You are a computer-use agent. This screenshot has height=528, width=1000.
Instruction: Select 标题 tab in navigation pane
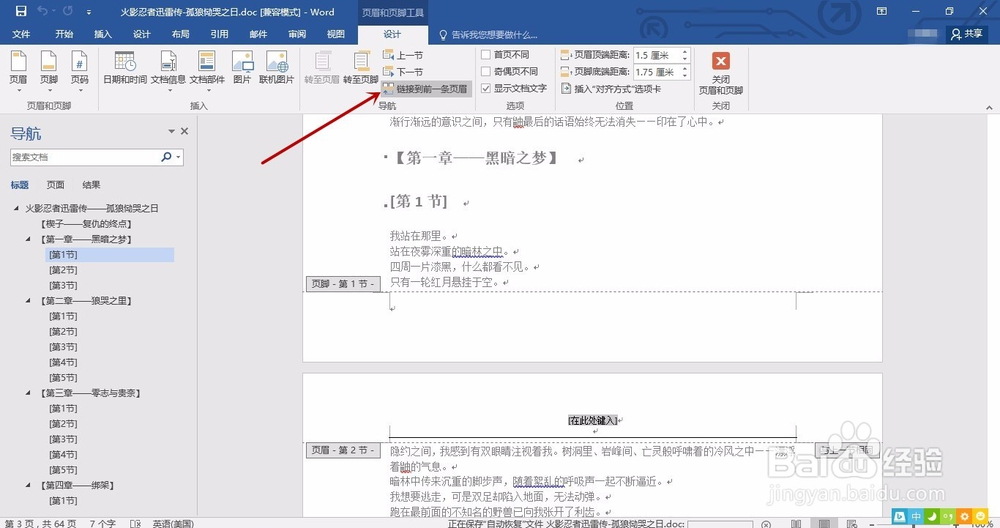pyautogui.click(x=20, y=185)
